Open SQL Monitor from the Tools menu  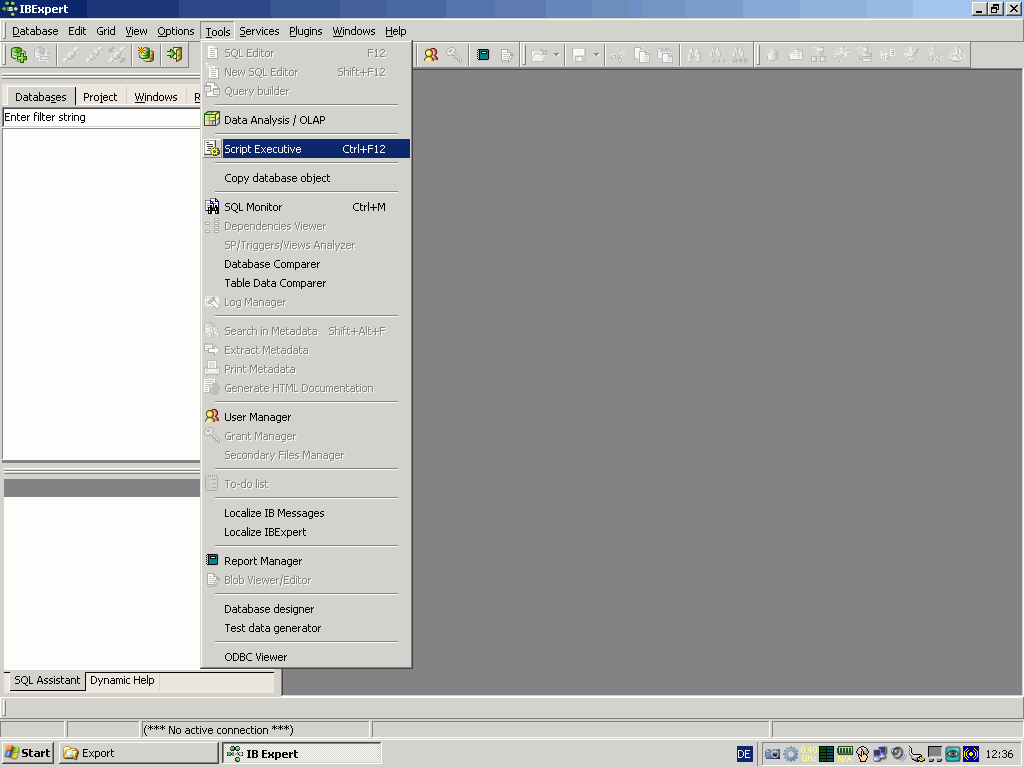coord(306,207)
